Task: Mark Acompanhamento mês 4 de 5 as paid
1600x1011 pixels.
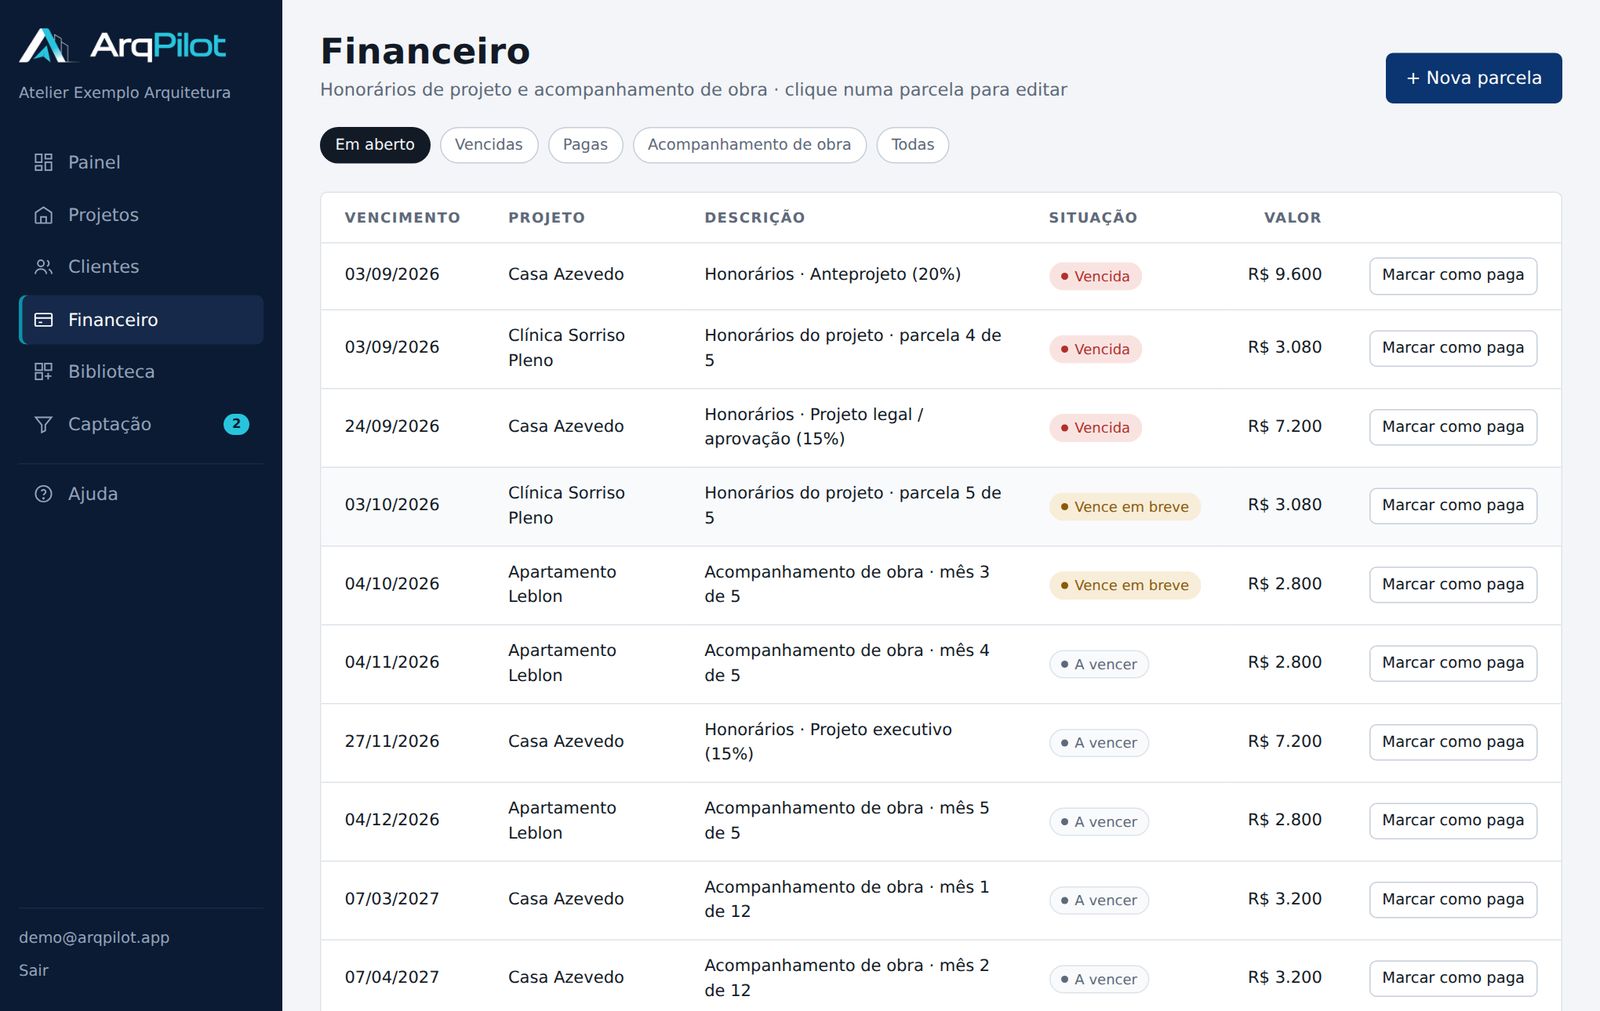Action: pyautogui.click(x=1453, y=663)
